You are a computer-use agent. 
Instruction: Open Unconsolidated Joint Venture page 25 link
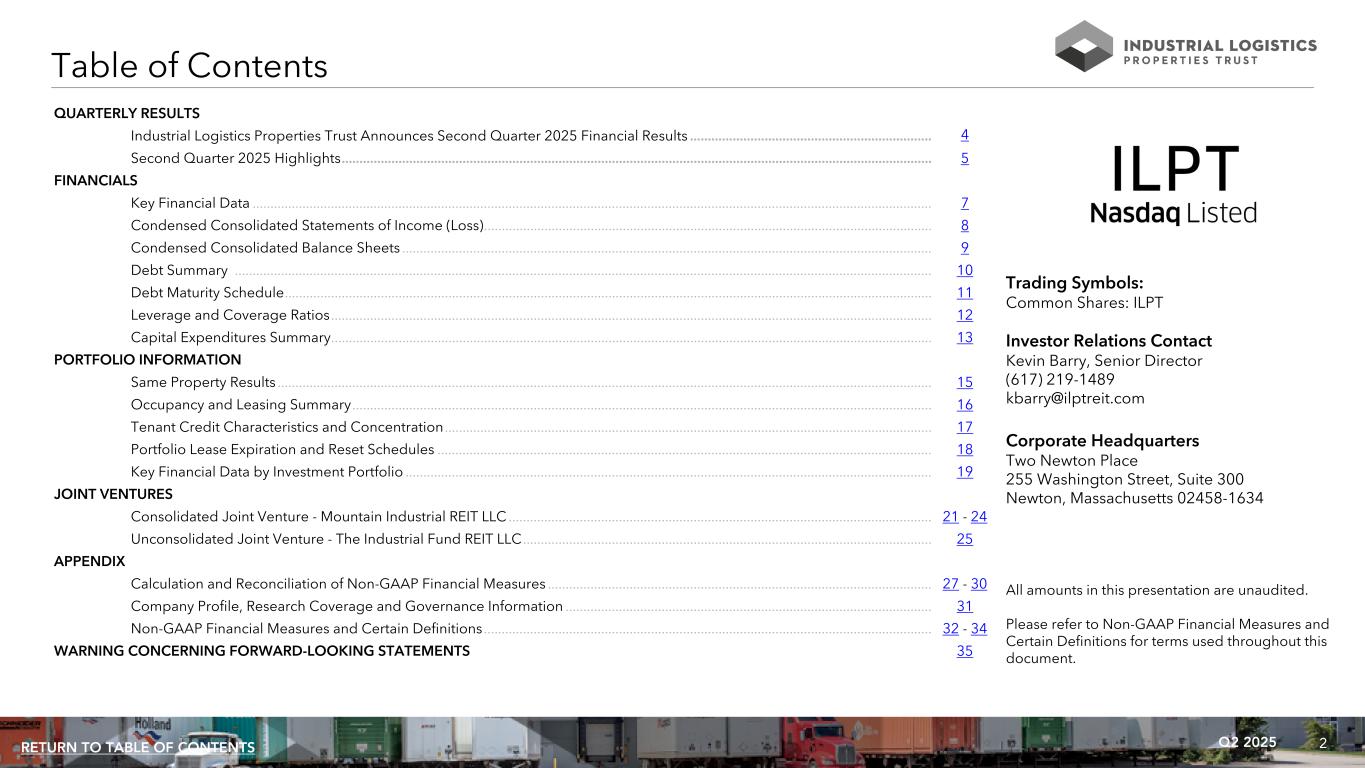[x=964, y=539]
